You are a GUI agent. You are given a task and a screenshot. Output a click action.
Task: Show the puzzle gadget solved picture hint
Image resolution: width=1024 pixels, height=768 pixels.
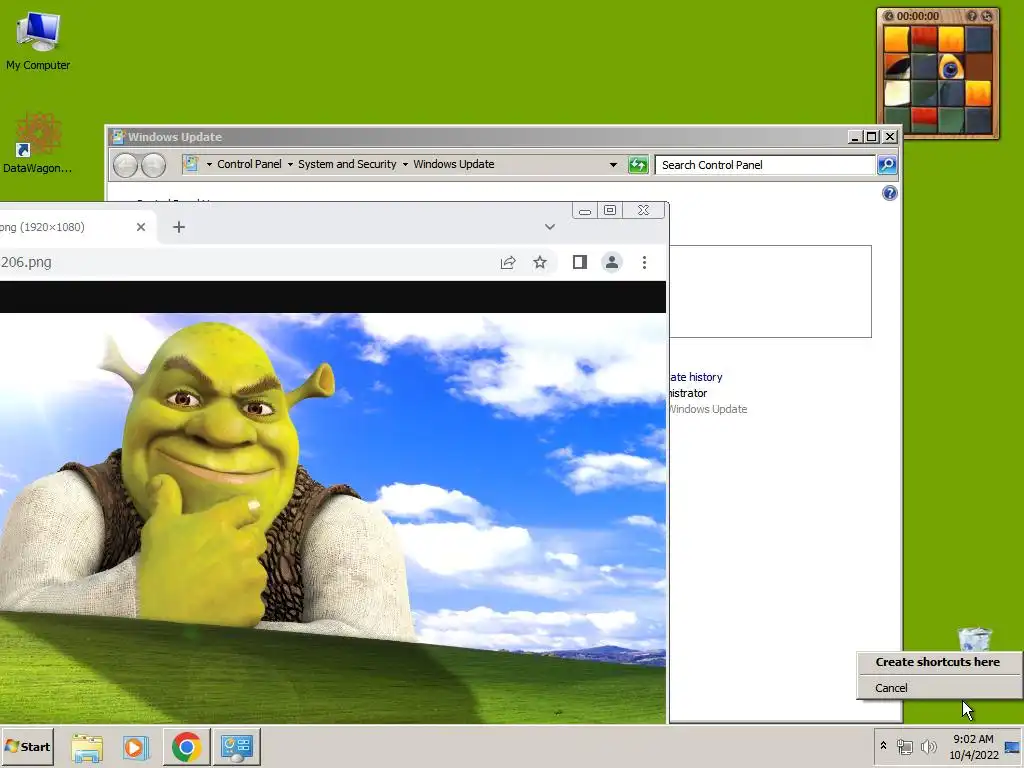(972, 16)
